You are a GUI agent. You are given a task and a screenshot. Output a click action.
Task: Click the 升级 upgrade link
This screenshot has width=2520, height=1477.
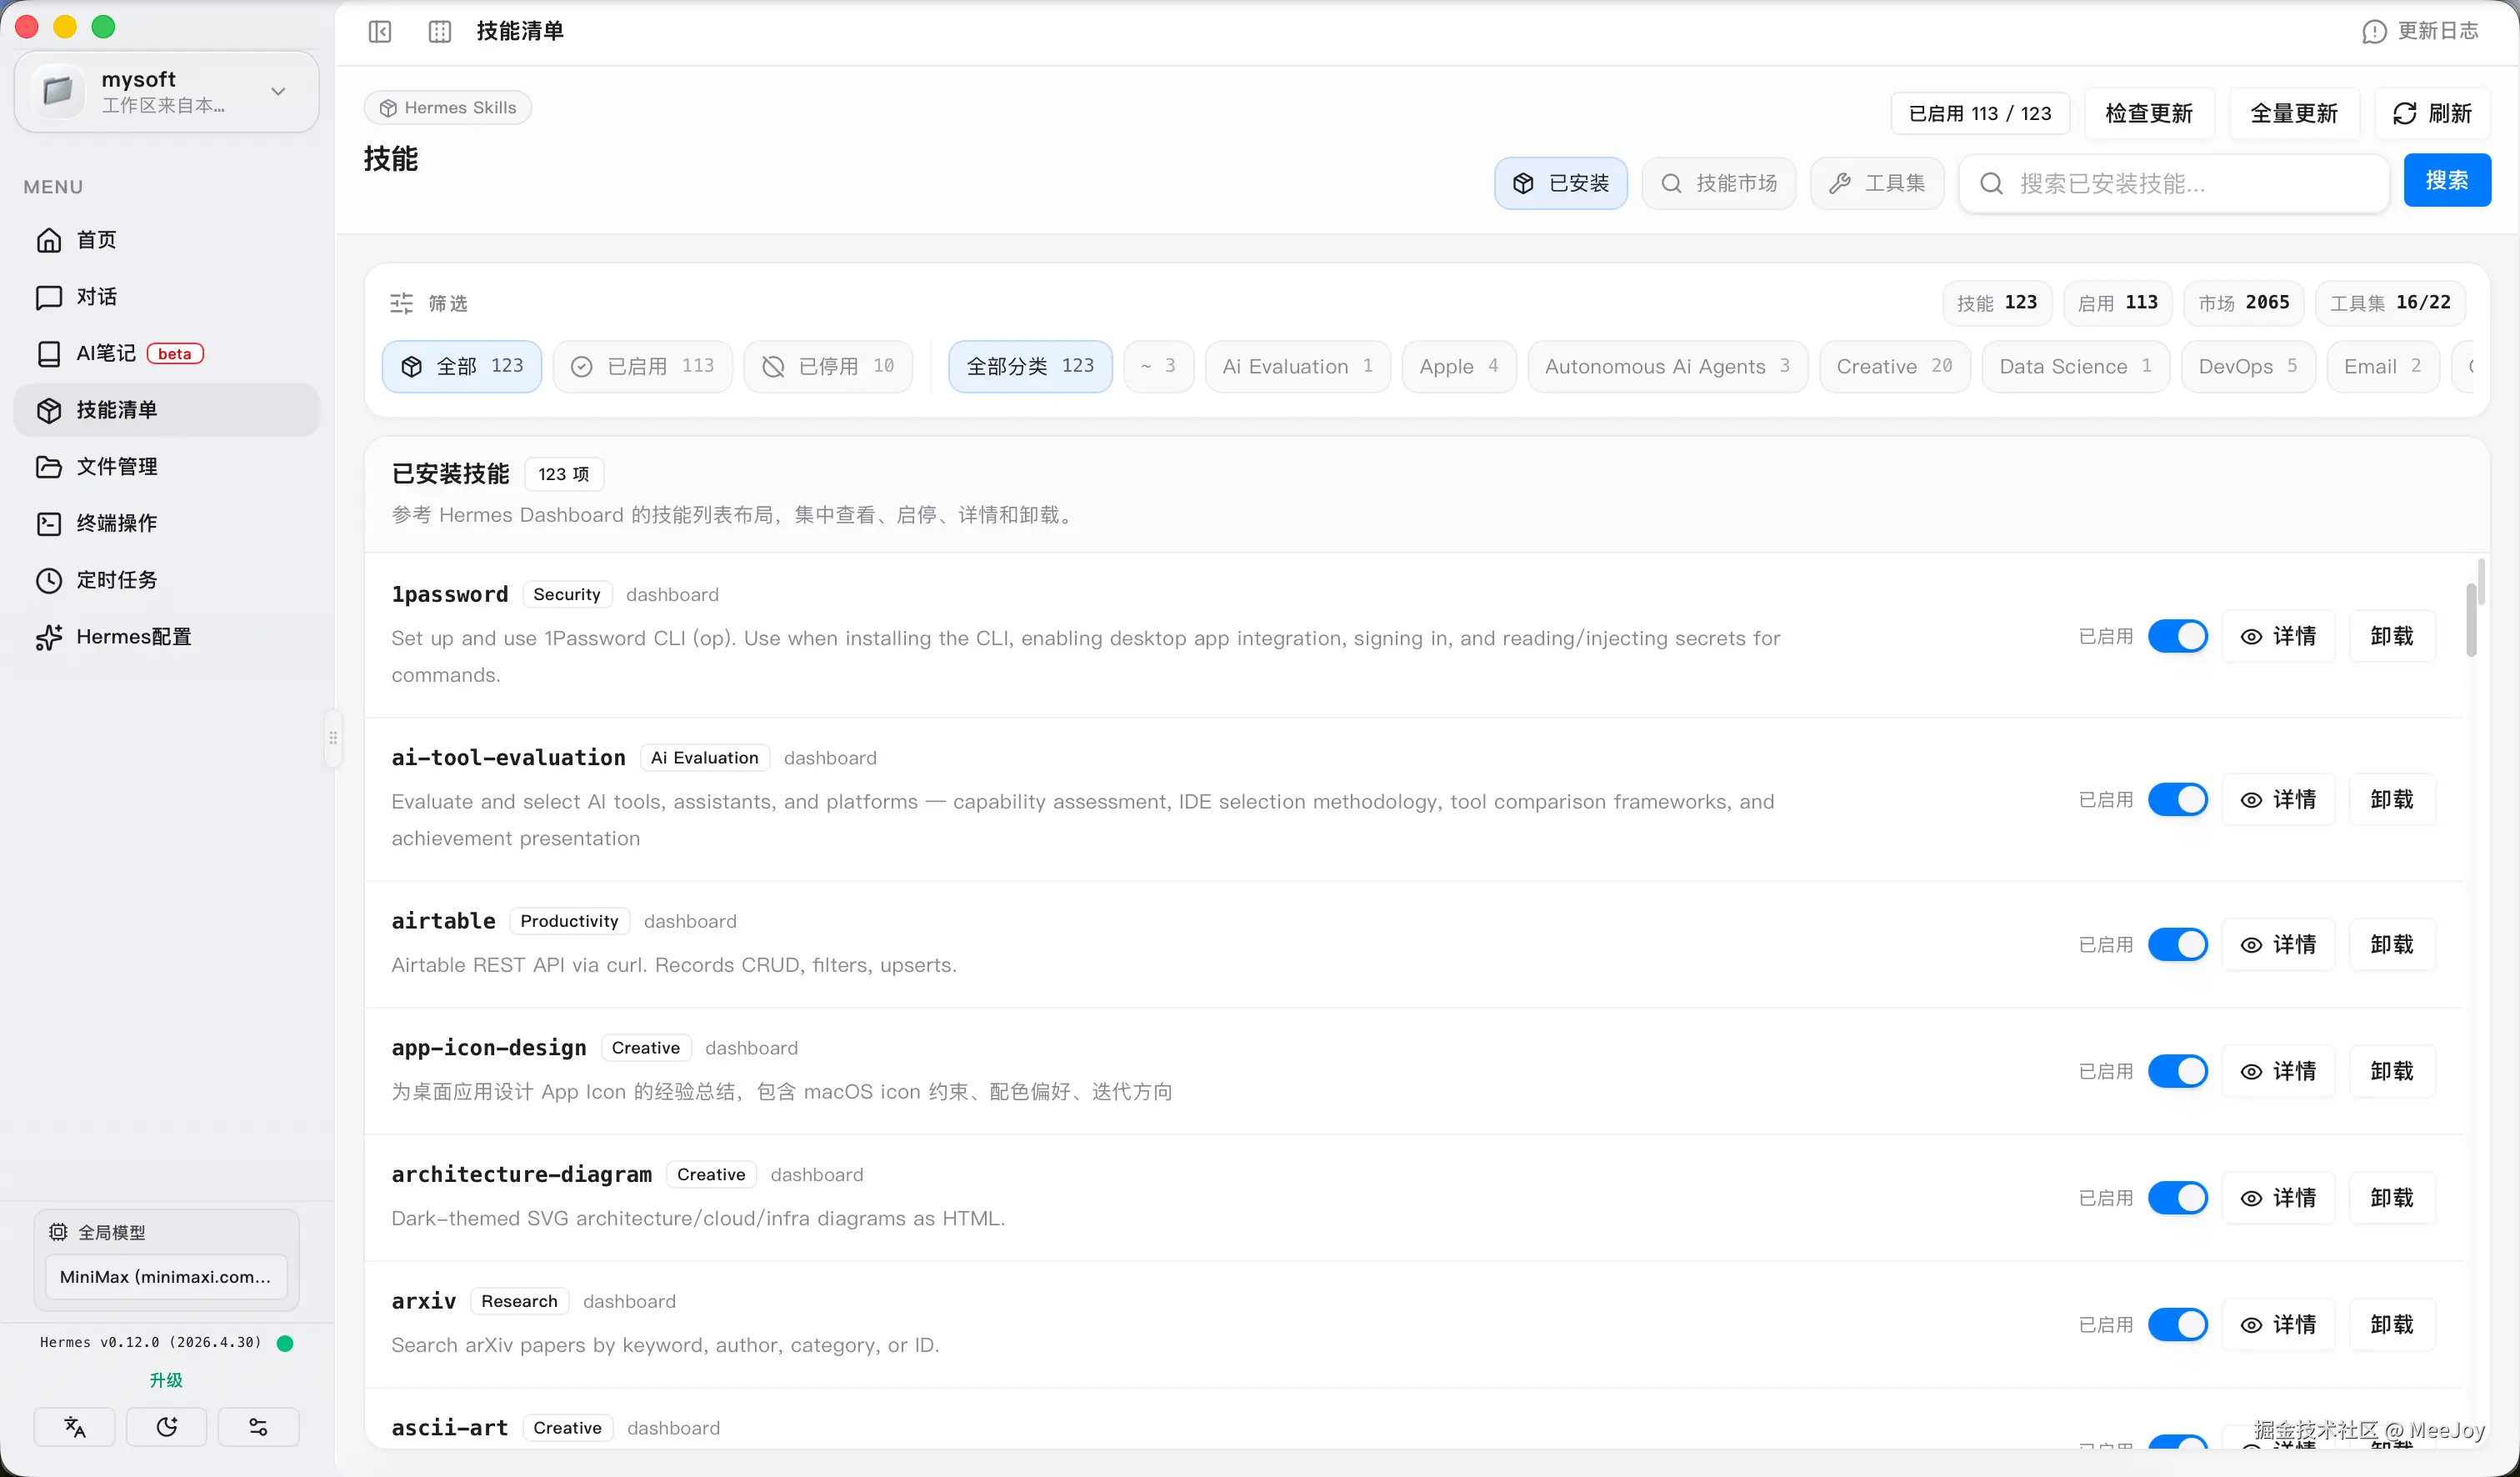[x=166, y=1380]
